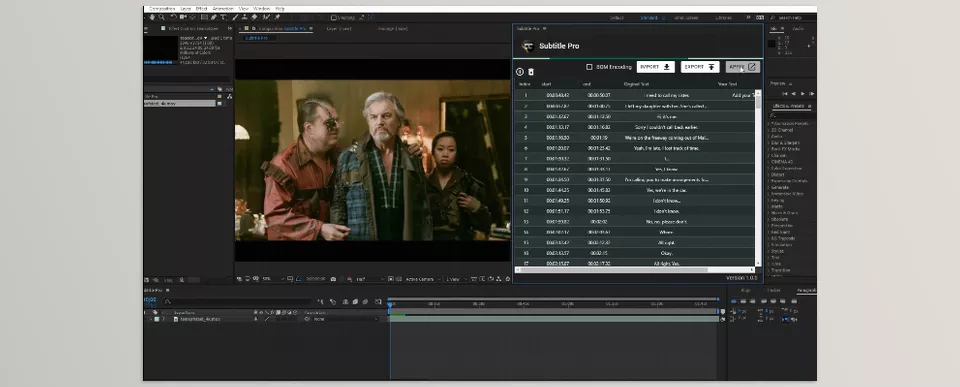The image size is (960, 387).
Task: Open the 1 View layout dropdown
Action: pyautogui.click(x=457, y=279)
